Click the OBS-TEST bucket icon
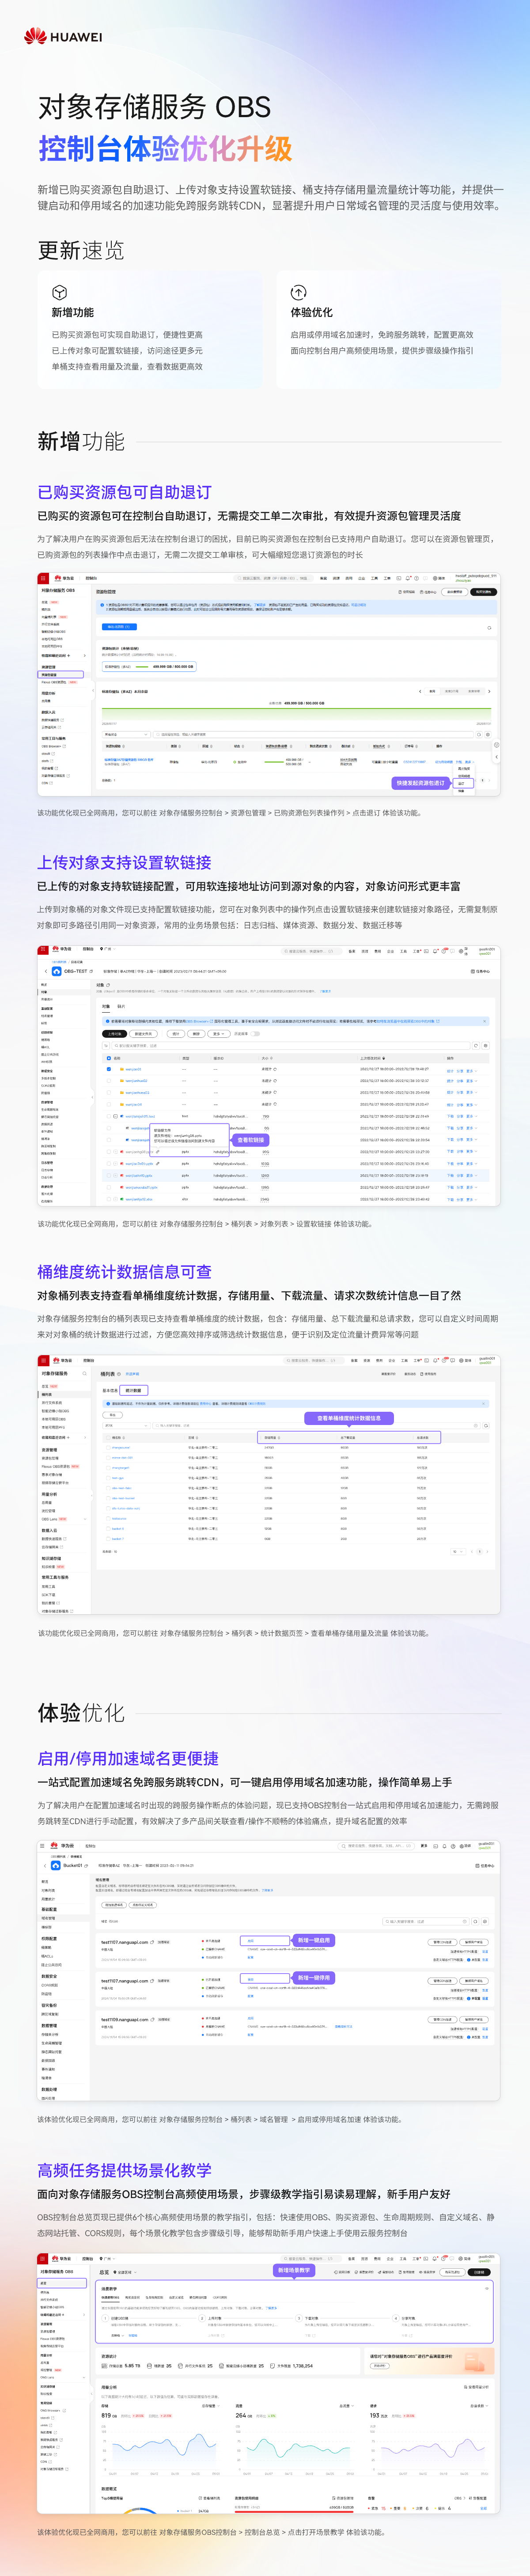The height and width of the screenshot is (2576, 530). (x=57, y=971)
